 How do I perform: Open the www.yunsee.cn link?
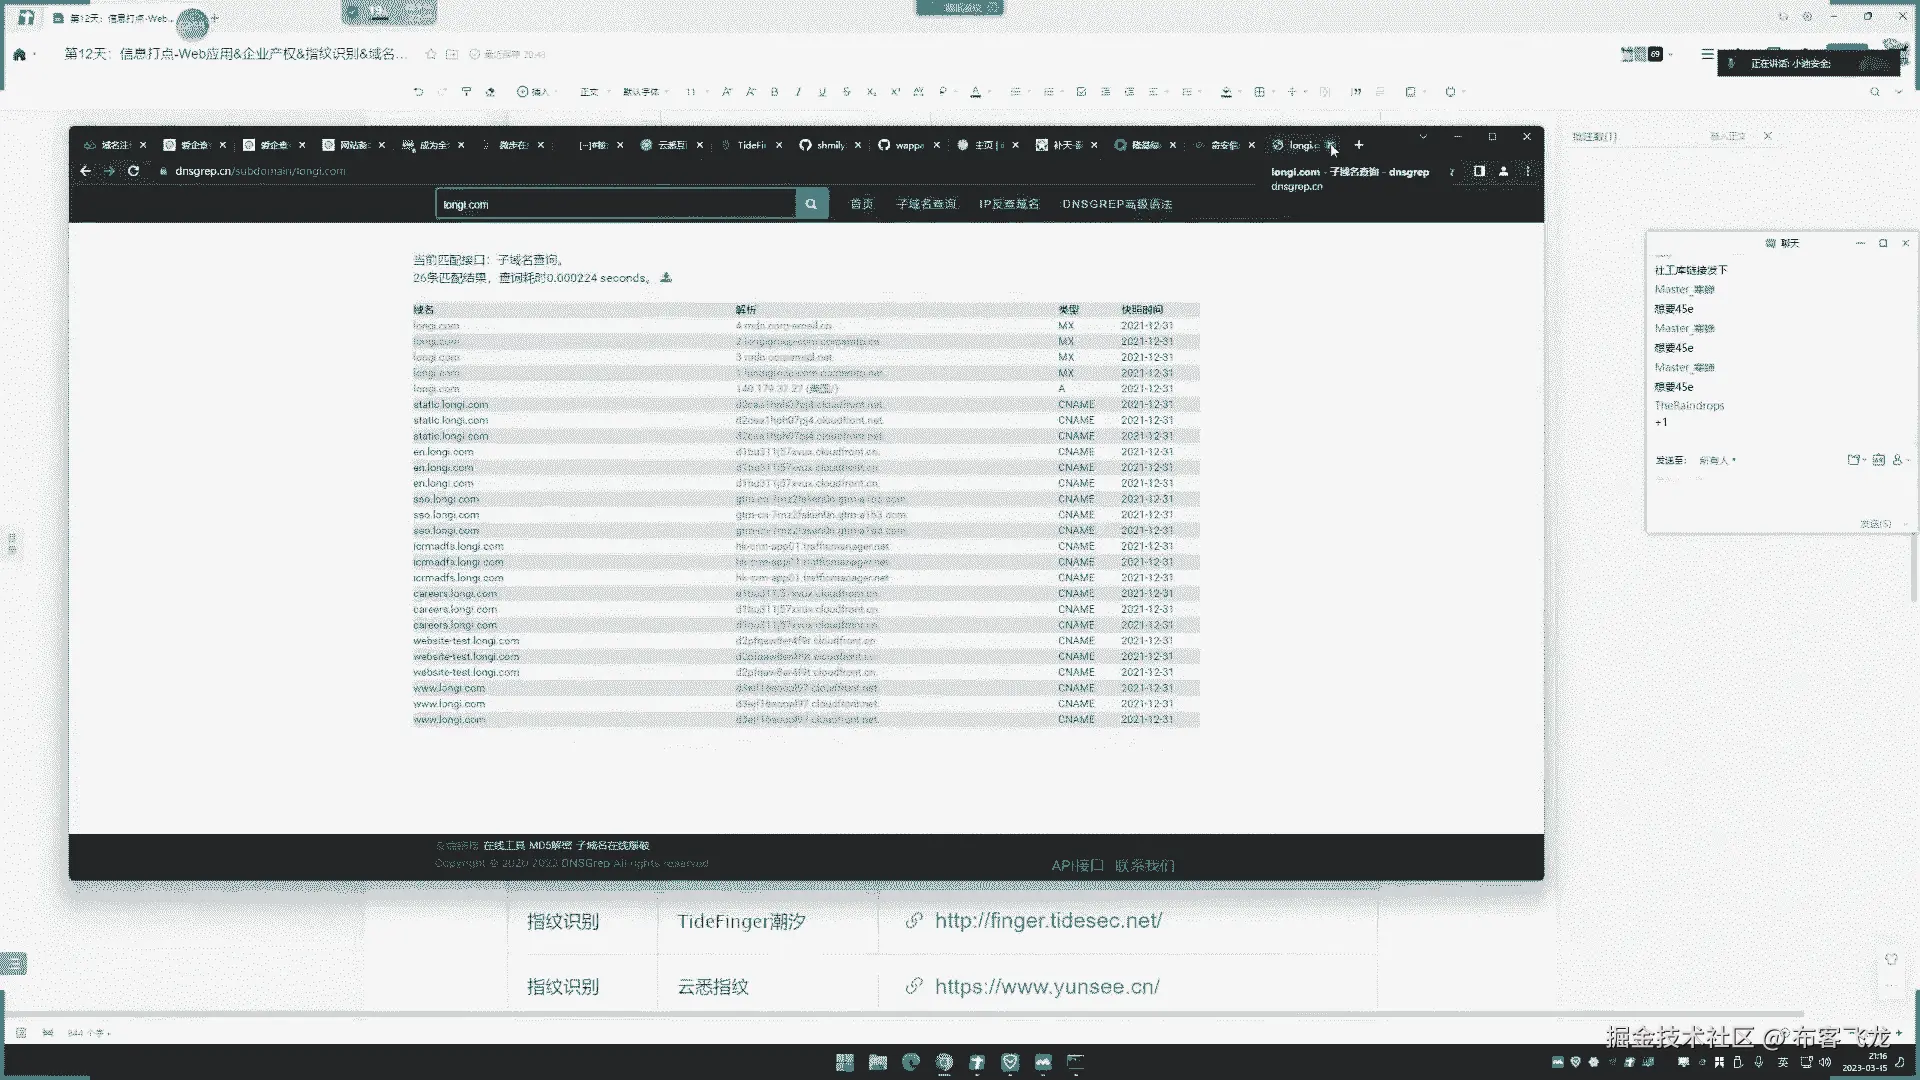click(x=1046, y=987)
